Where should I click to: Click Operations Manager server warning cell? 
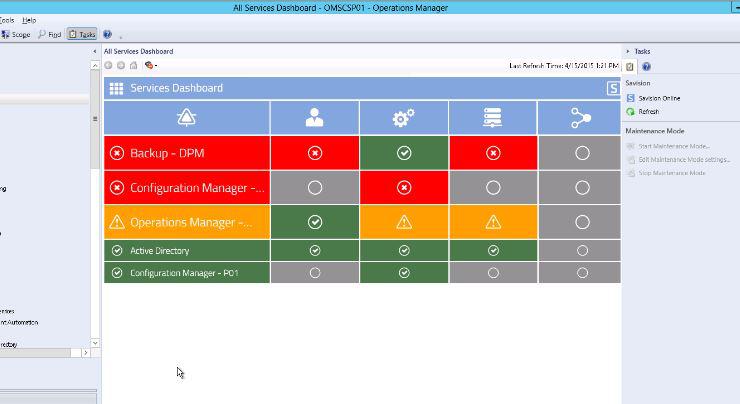pyautogui.click(x=493, y=222)
